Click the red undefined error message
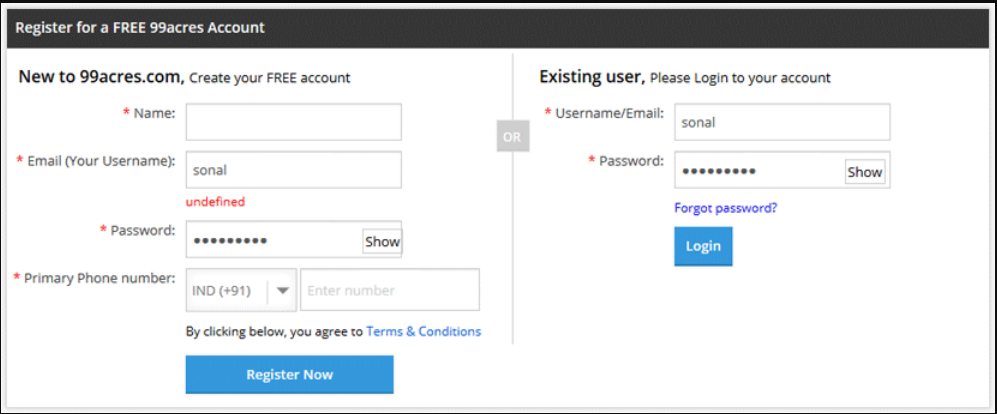 click(215, 202)
